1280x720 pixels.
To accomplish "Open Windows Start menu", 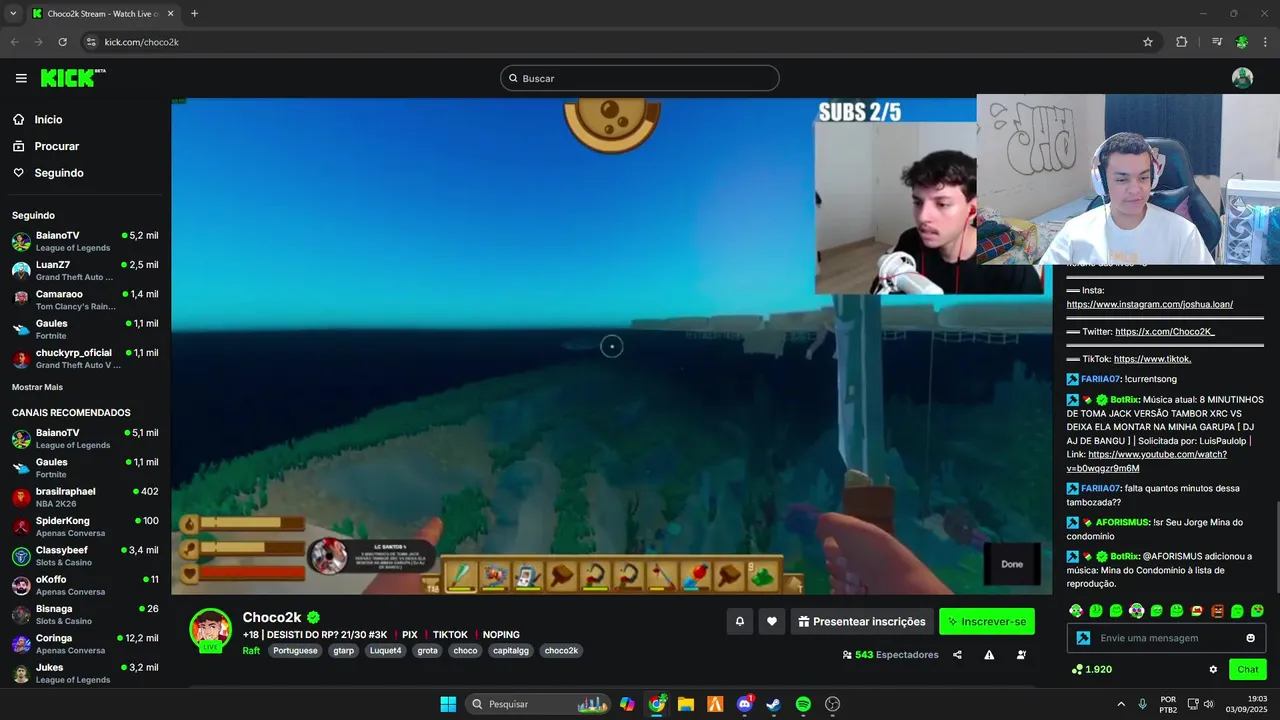I will click(448, 704).
